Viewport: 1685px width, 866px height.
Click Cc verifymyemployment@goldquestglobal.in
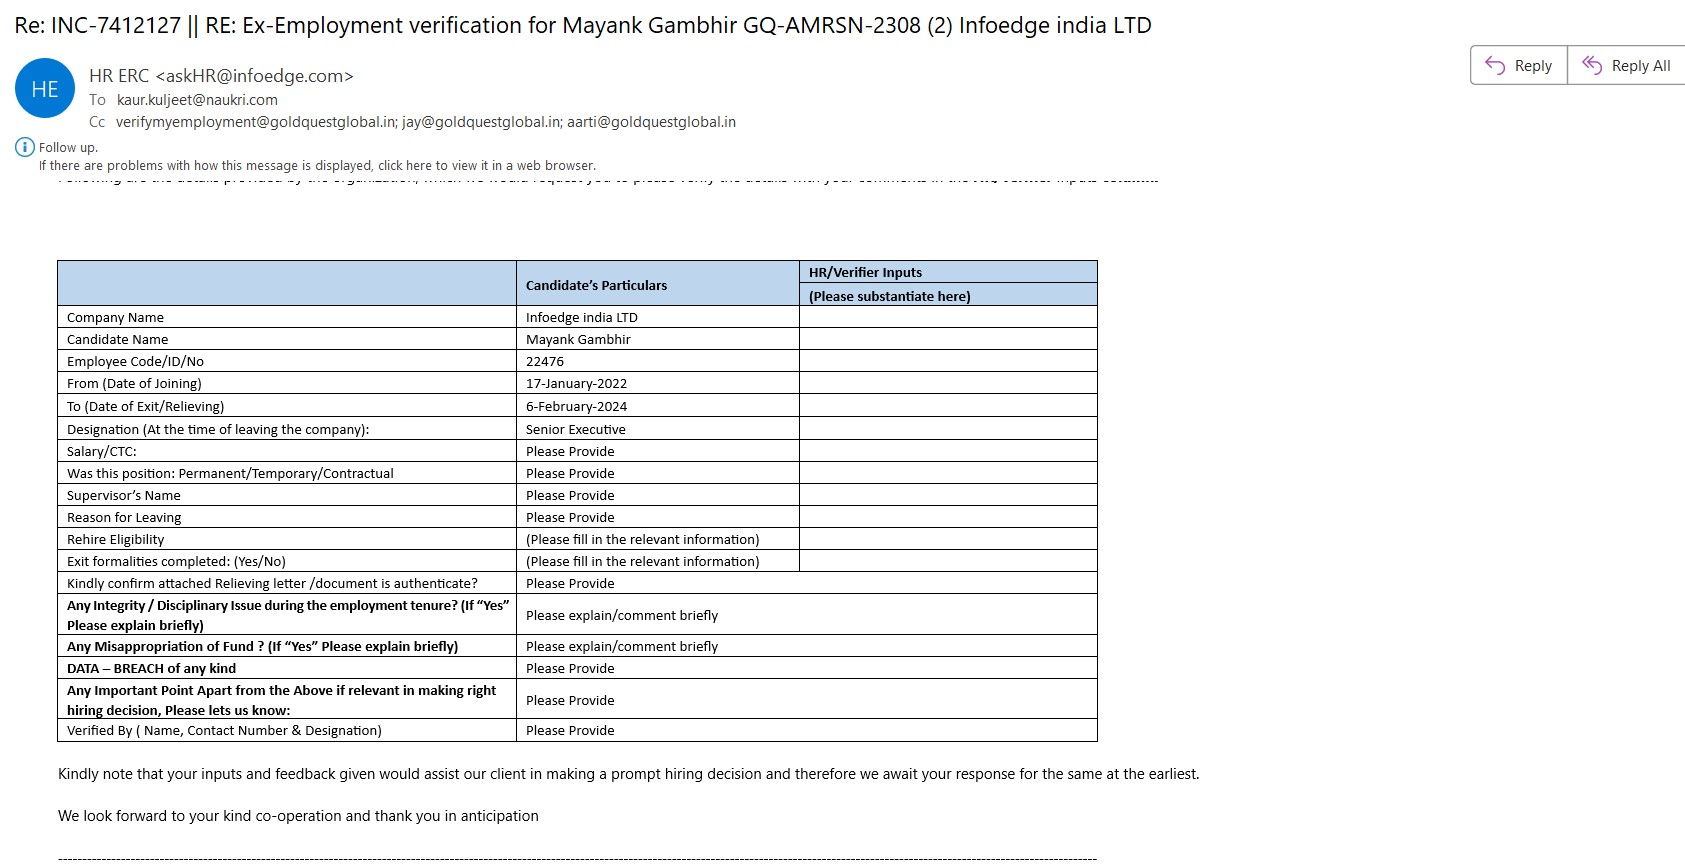(x=256, y=122)
